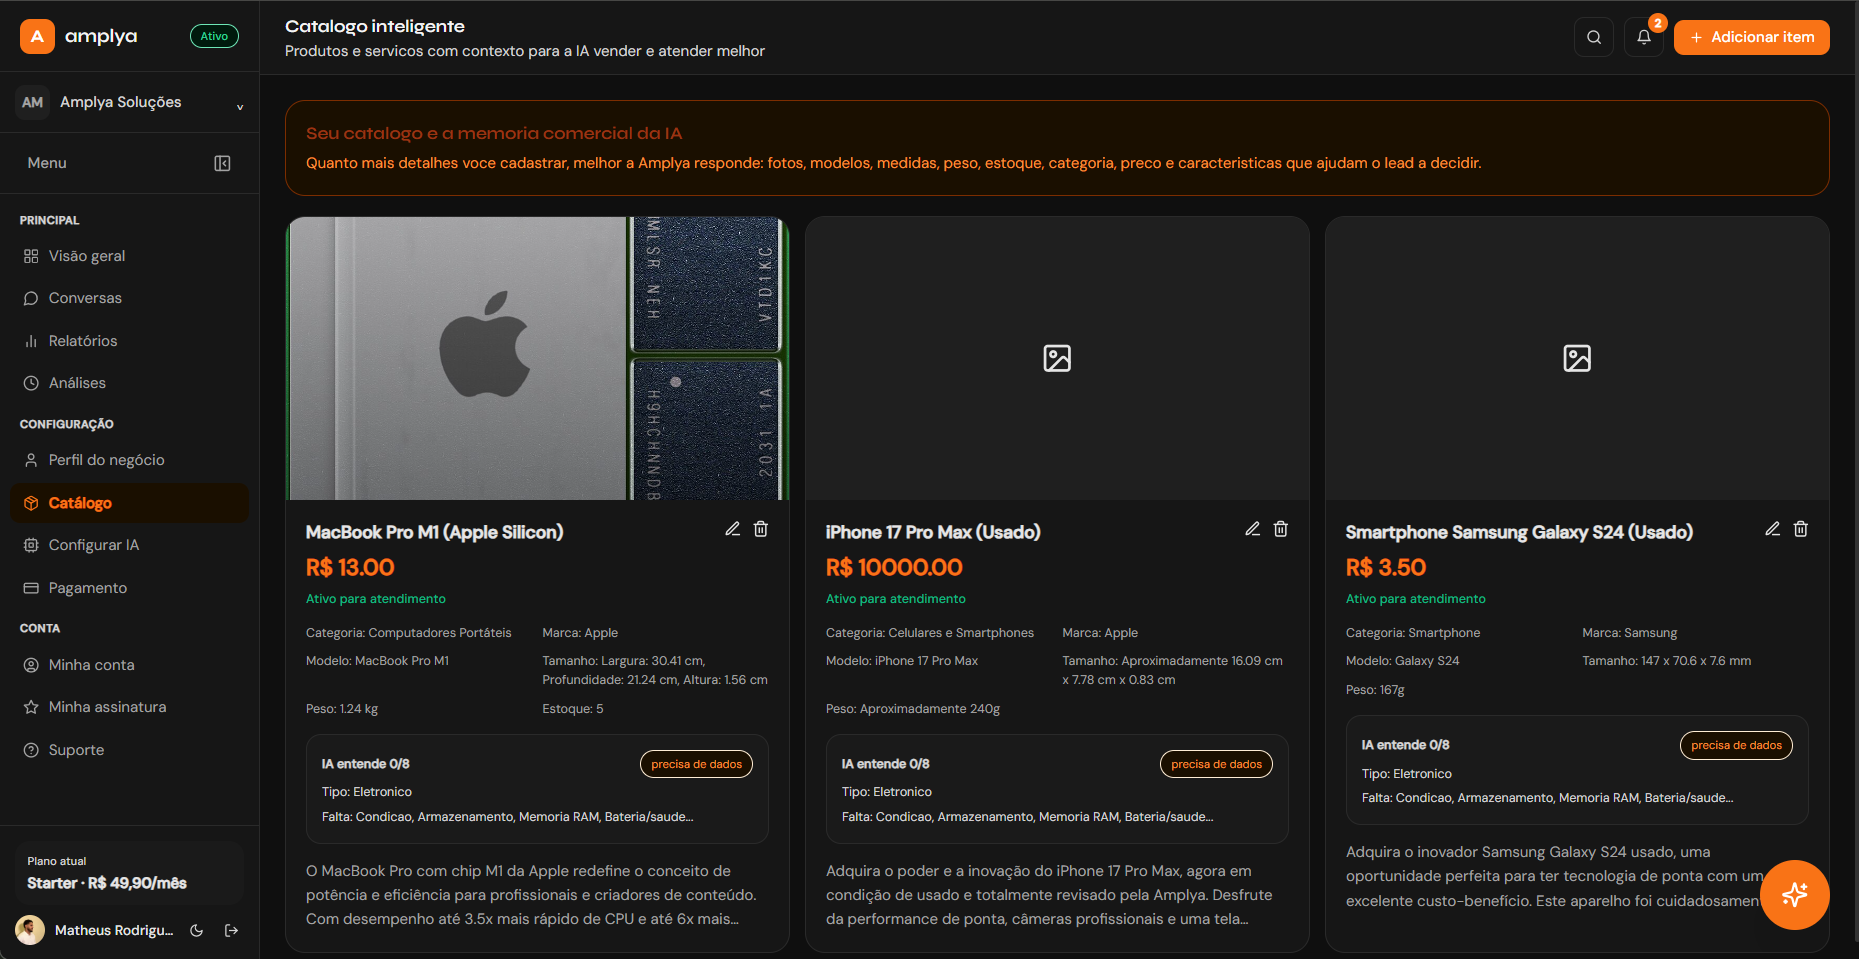Click "Categoria: Computadores Portáteis" text
This screenshot has width=1859, height=959.
(x=409, y=633)
